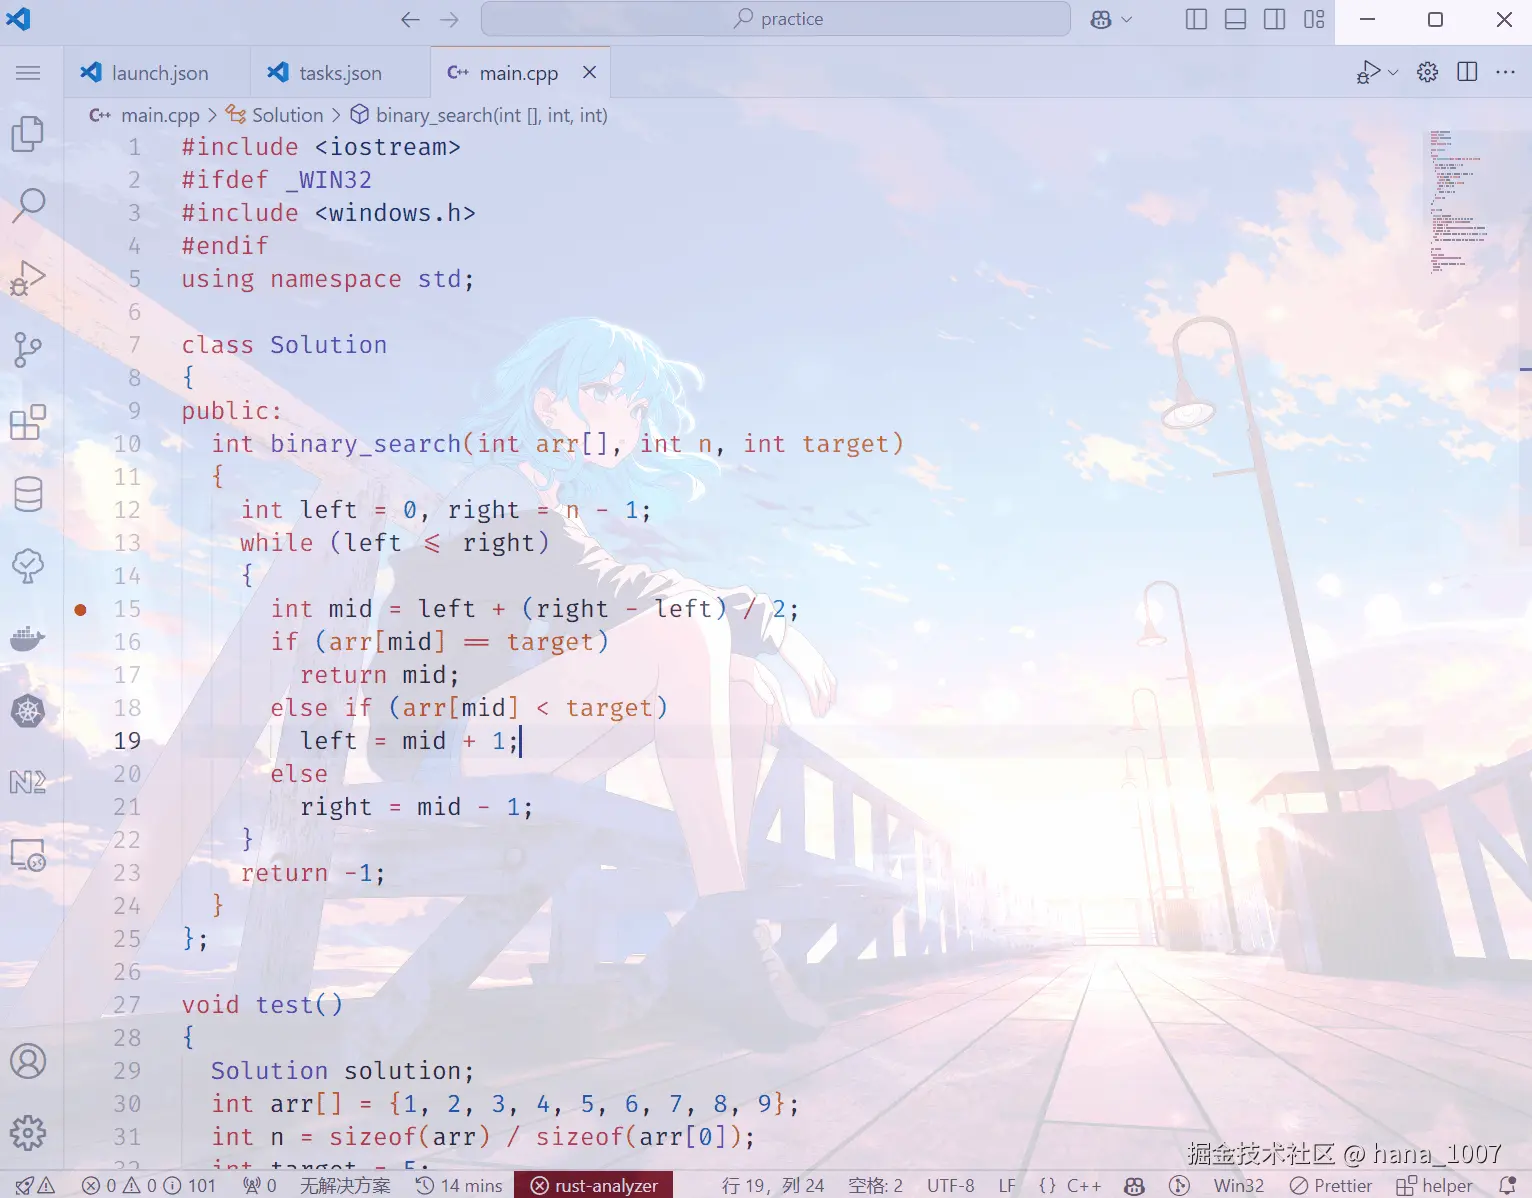Click notifications bell in status bar
1532x1198 pixels.
pos(1508,1185)
